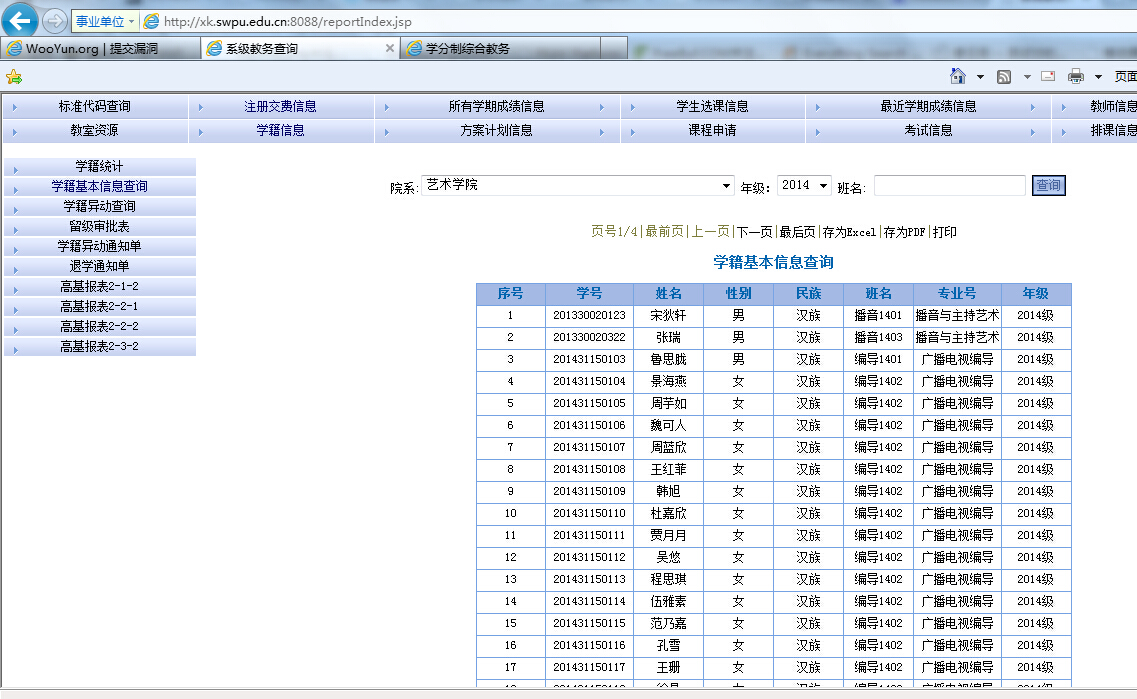Viewport: 1137px width, 699px height.
Task: Click the 专业号 column header
Action: [x=957, y=294]
